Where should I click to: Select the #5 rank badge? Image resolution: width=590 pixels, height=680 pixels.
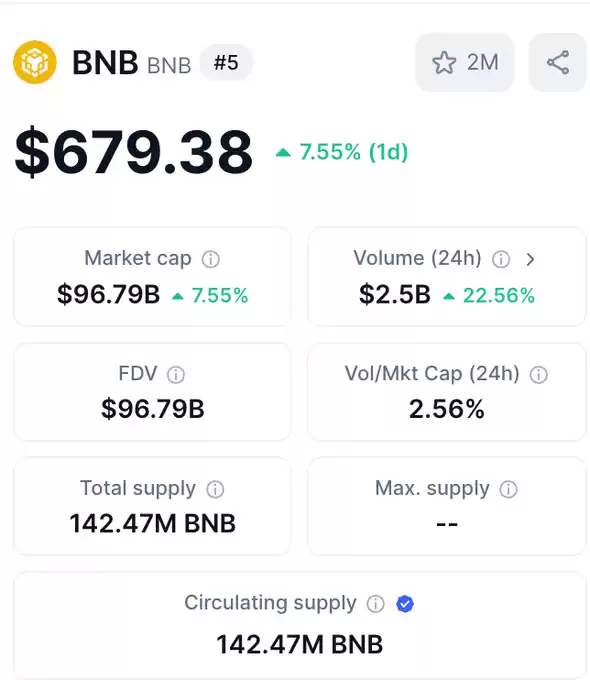[x=226, y=62]
